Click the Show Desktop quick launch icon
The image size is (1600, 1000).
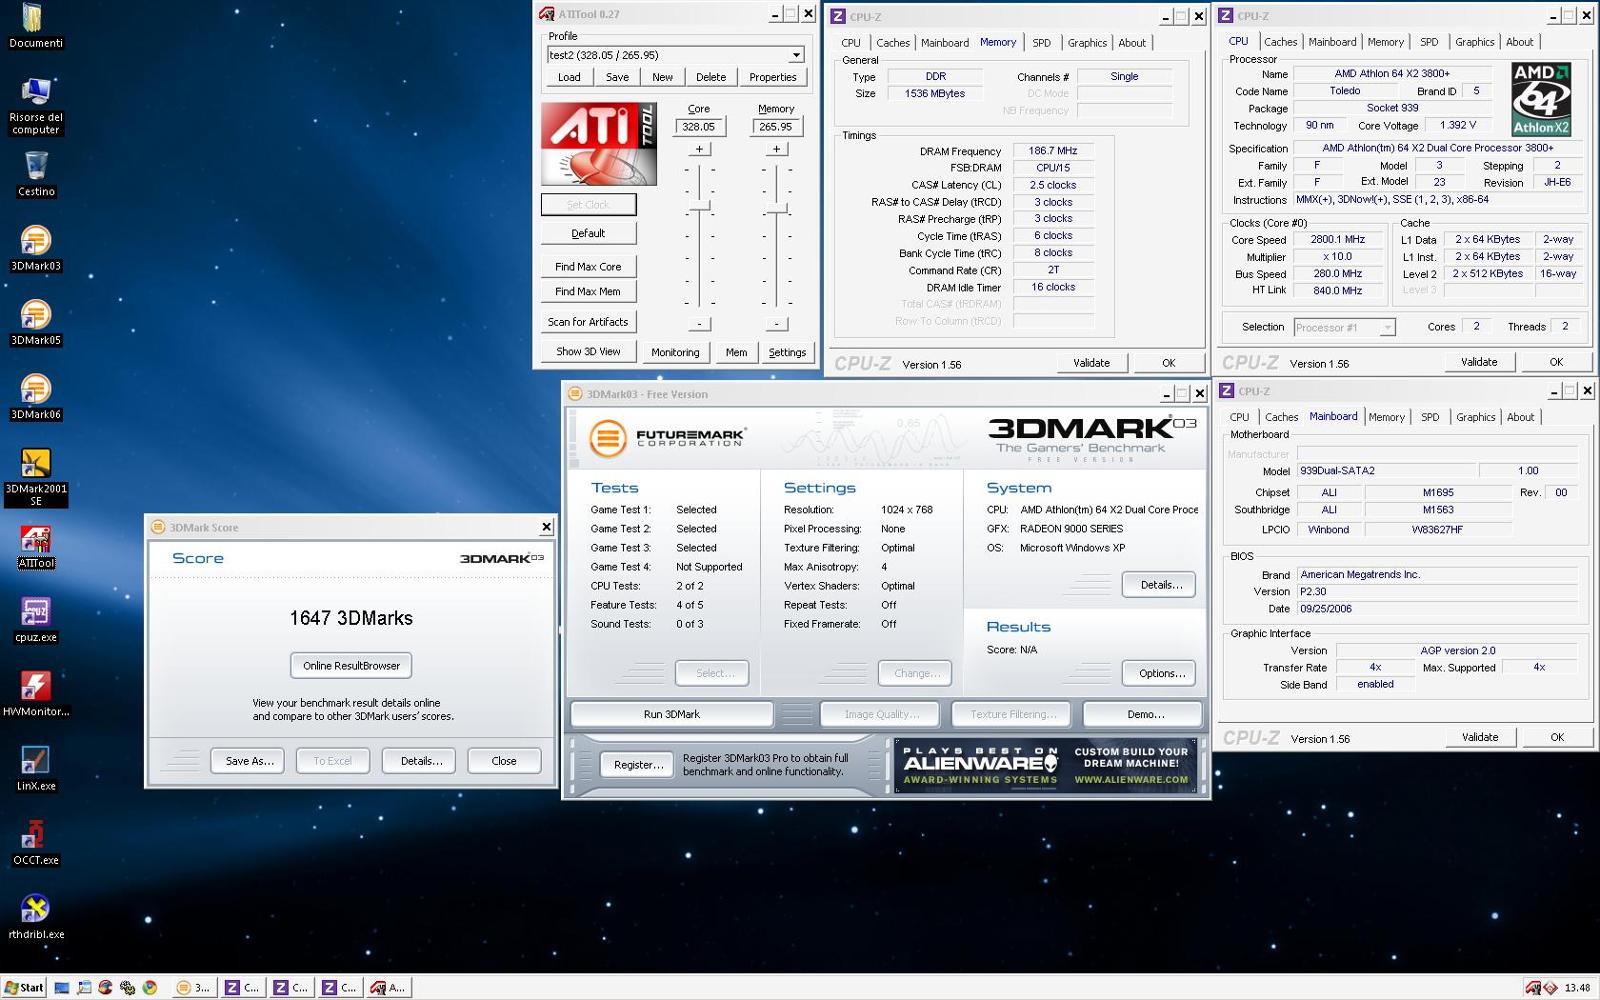tap(62, 987)
